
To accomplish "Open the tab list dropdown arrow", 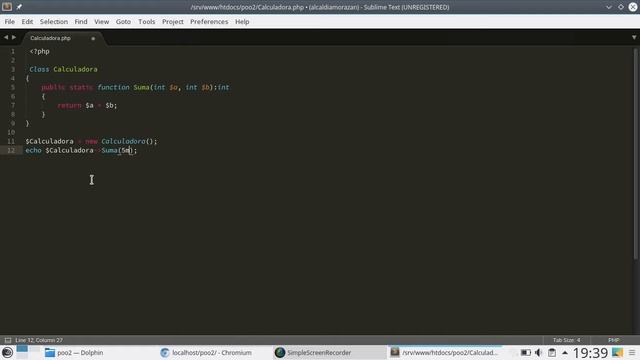I will tap(634, 37).
